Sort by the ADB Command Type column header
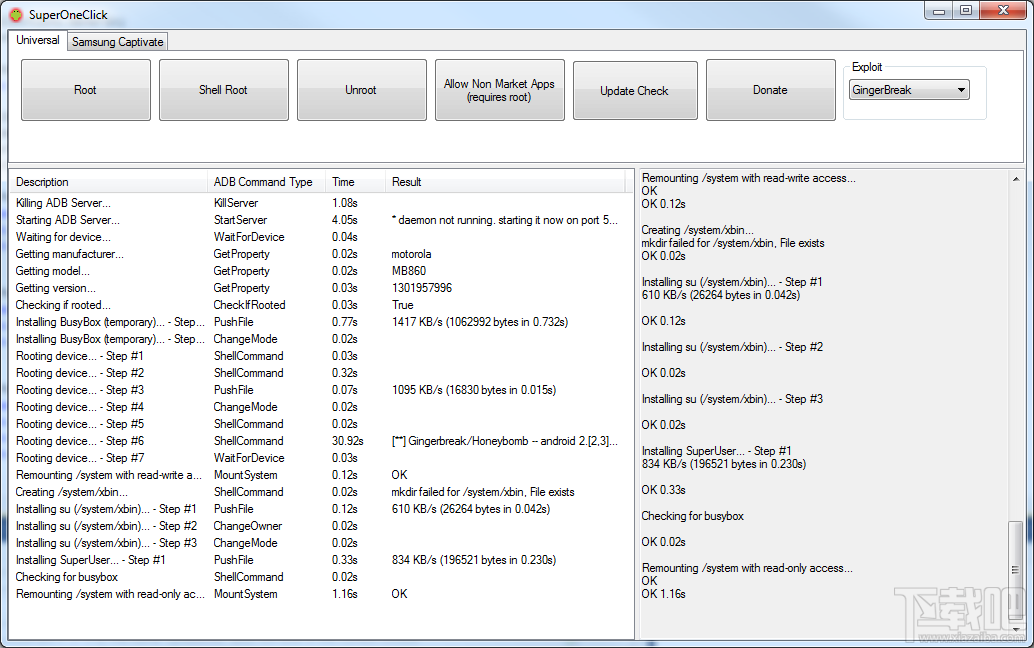Image resolution: width=1034 pixels, height=648 pixels. coord(266,182)
